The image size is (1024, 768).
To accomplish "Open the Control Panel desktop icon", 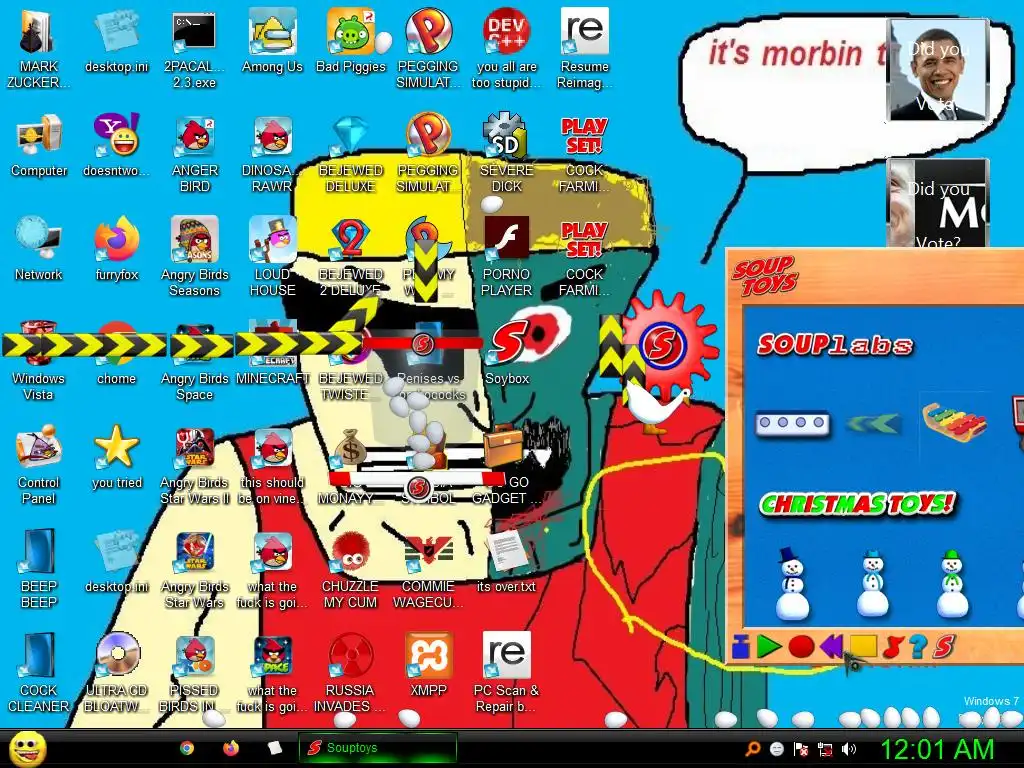I will tap(39, 465).
